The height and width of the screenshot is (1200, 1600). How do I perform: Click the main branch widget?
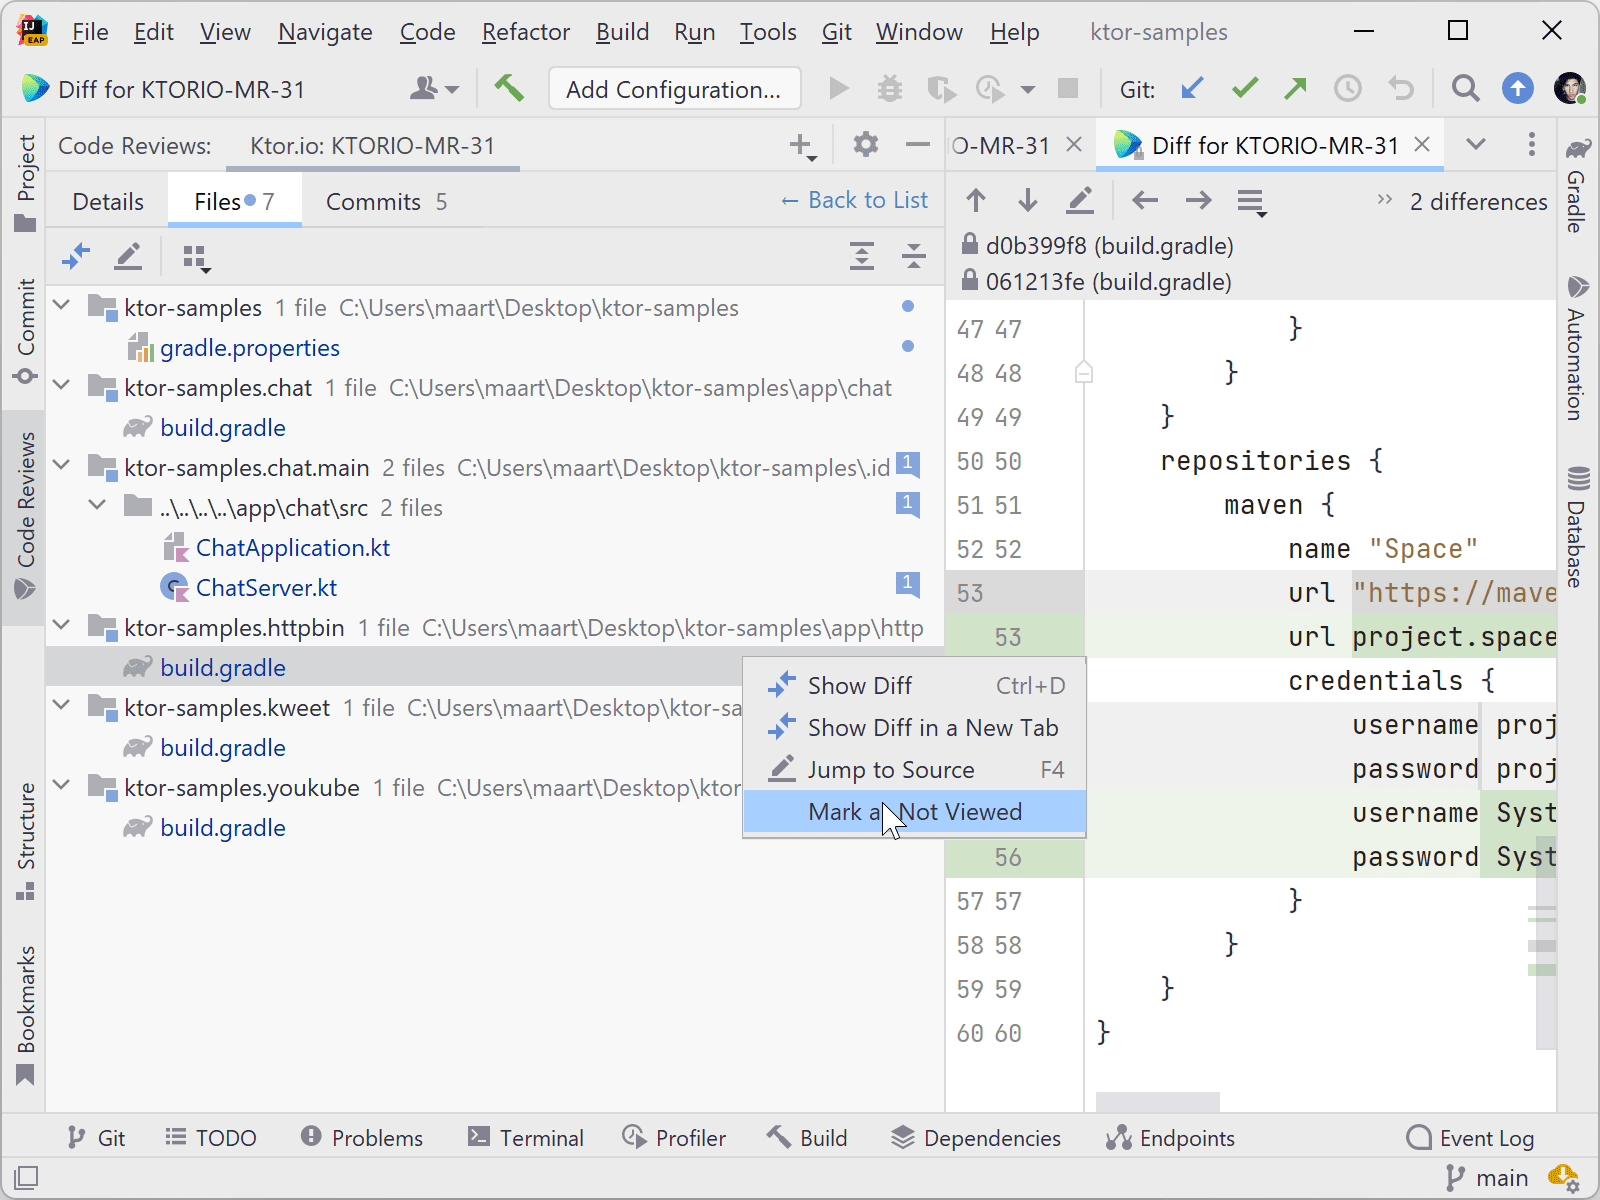click(x=1487, y=1178)
